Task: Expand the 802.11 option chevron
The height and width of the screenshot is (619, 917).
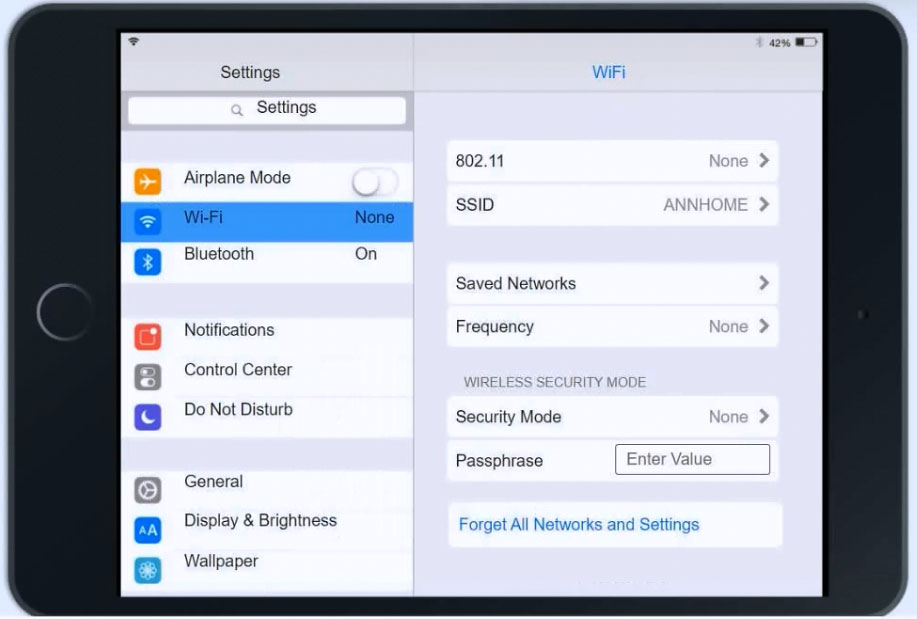Action: tap(764, 161)
